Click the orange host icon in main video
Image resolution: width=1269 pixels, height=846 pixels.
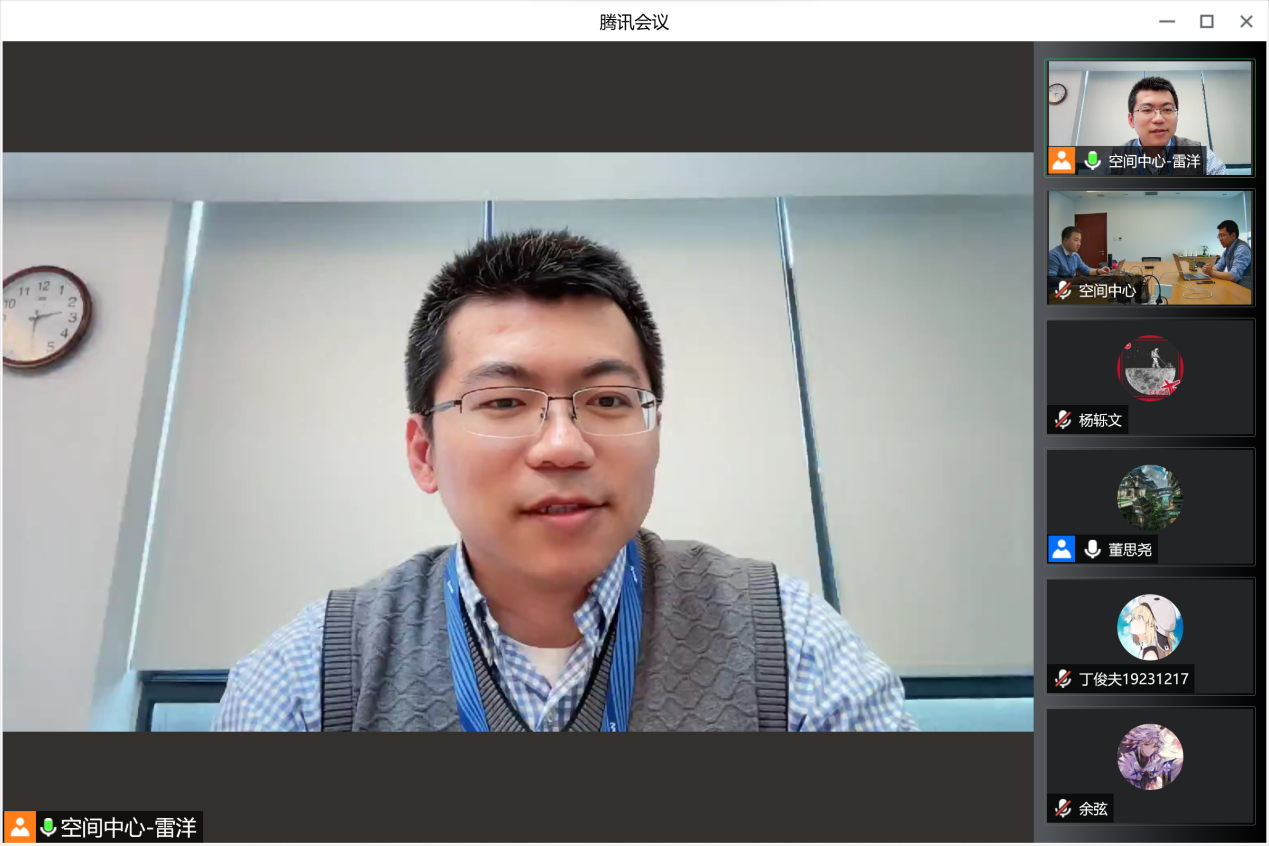[x=19, y=827]
